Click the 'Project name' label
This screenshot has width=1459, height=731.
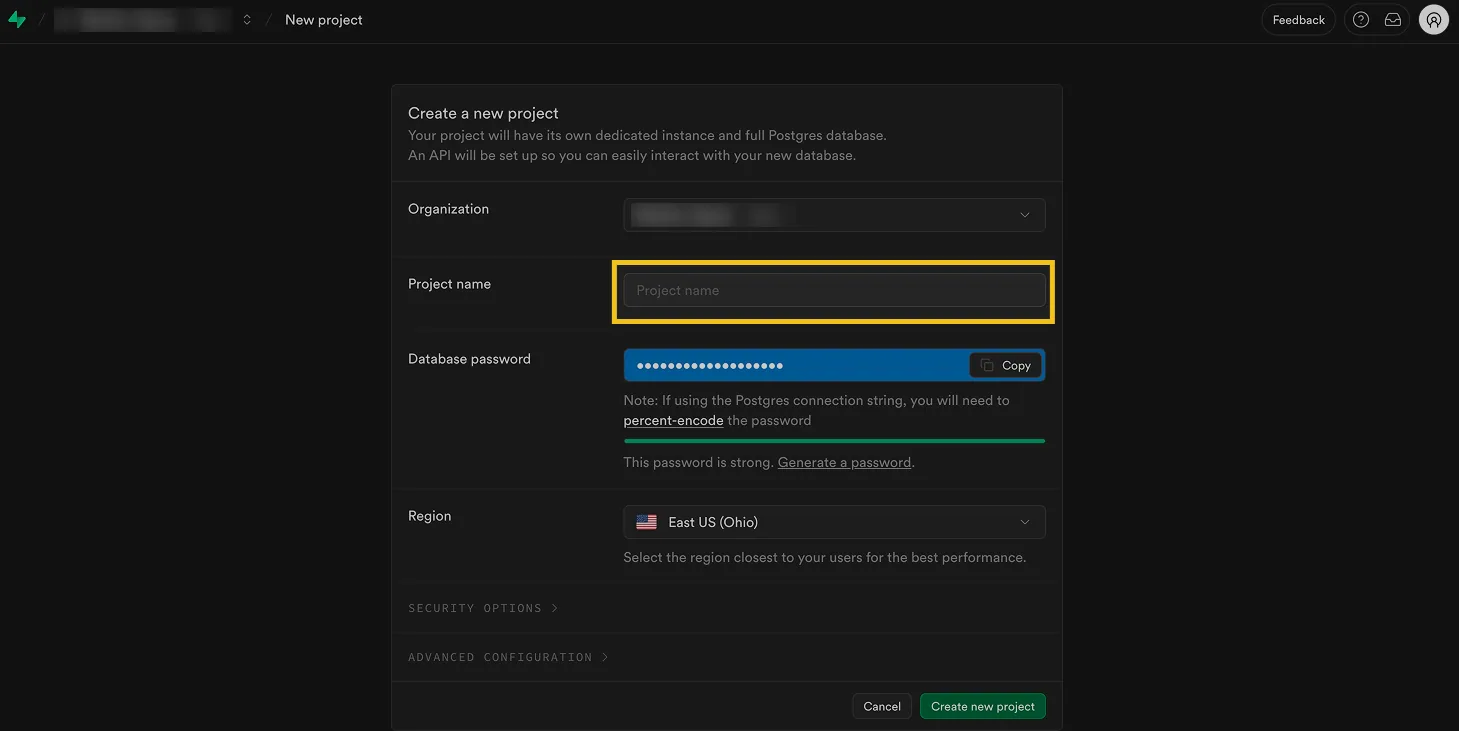coord(449,284)
